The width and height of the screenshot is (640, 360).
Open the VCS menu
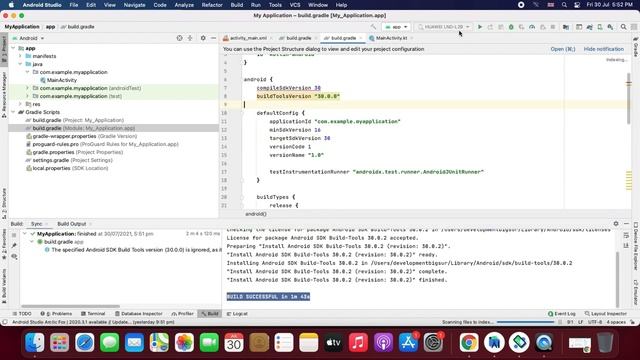click(x=295, y=5)
